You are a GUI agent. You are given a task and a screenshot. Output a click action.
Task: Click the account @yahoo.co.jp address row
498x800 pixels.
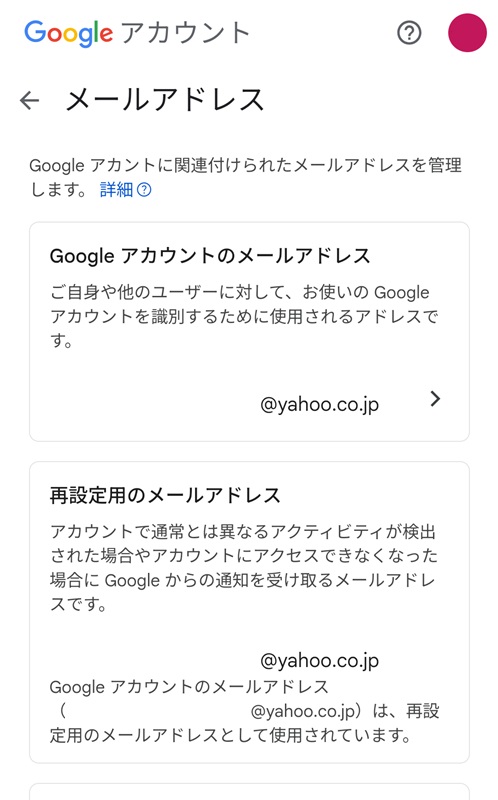(x=250, y=404)
